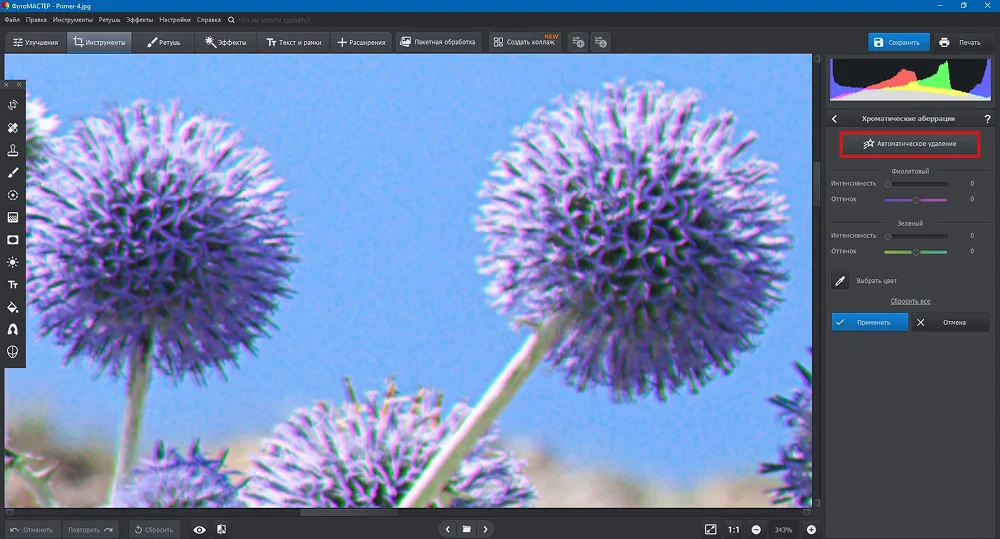Set zoom to 1:1

pos(734,529)
